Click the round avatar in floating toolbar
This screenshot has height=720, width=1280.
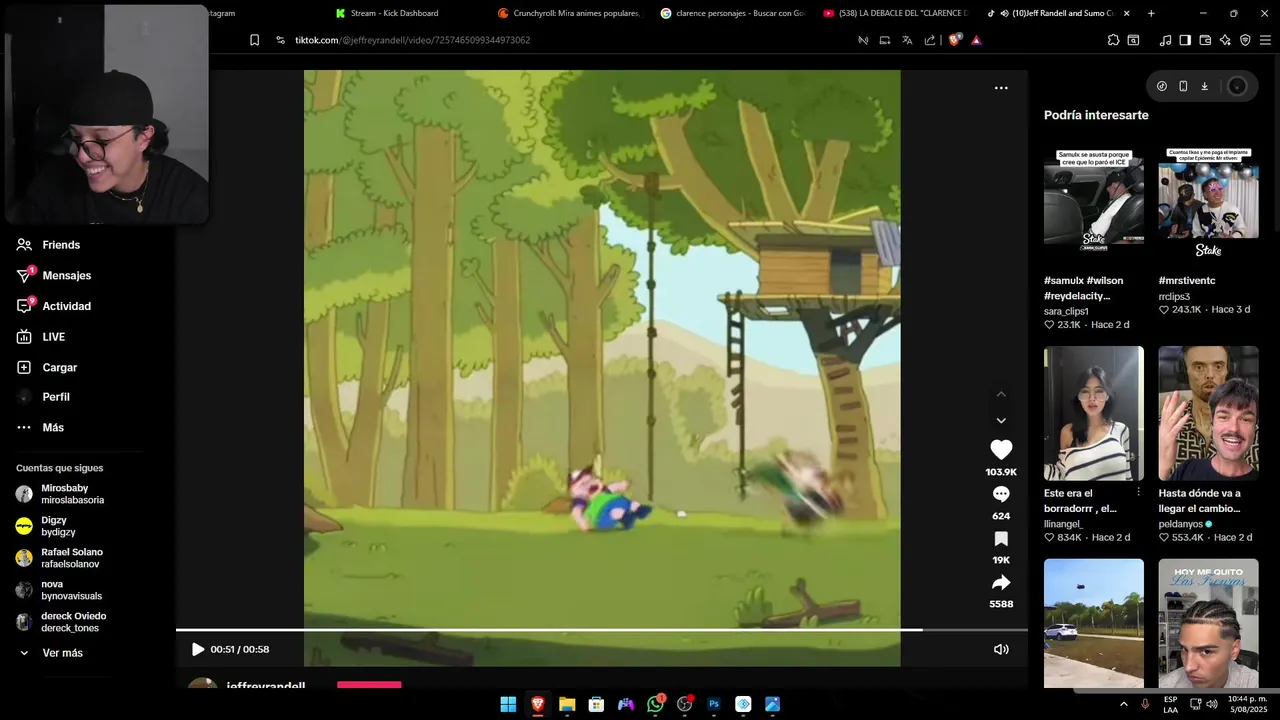tap(1237, 86)
